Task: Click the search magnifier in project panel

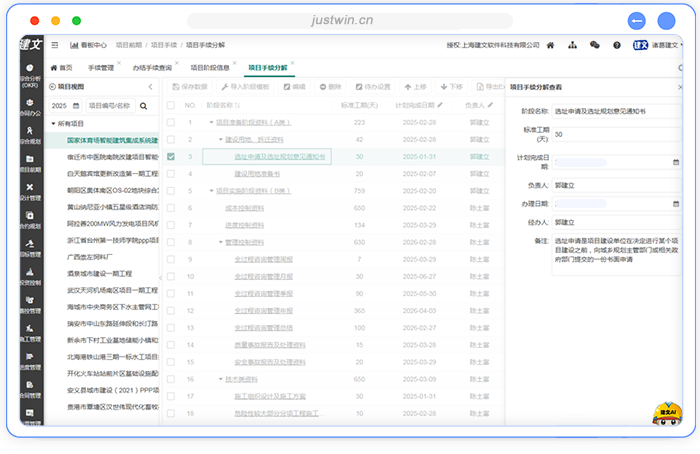Action: pyautogui.click(x=143, y=105)
